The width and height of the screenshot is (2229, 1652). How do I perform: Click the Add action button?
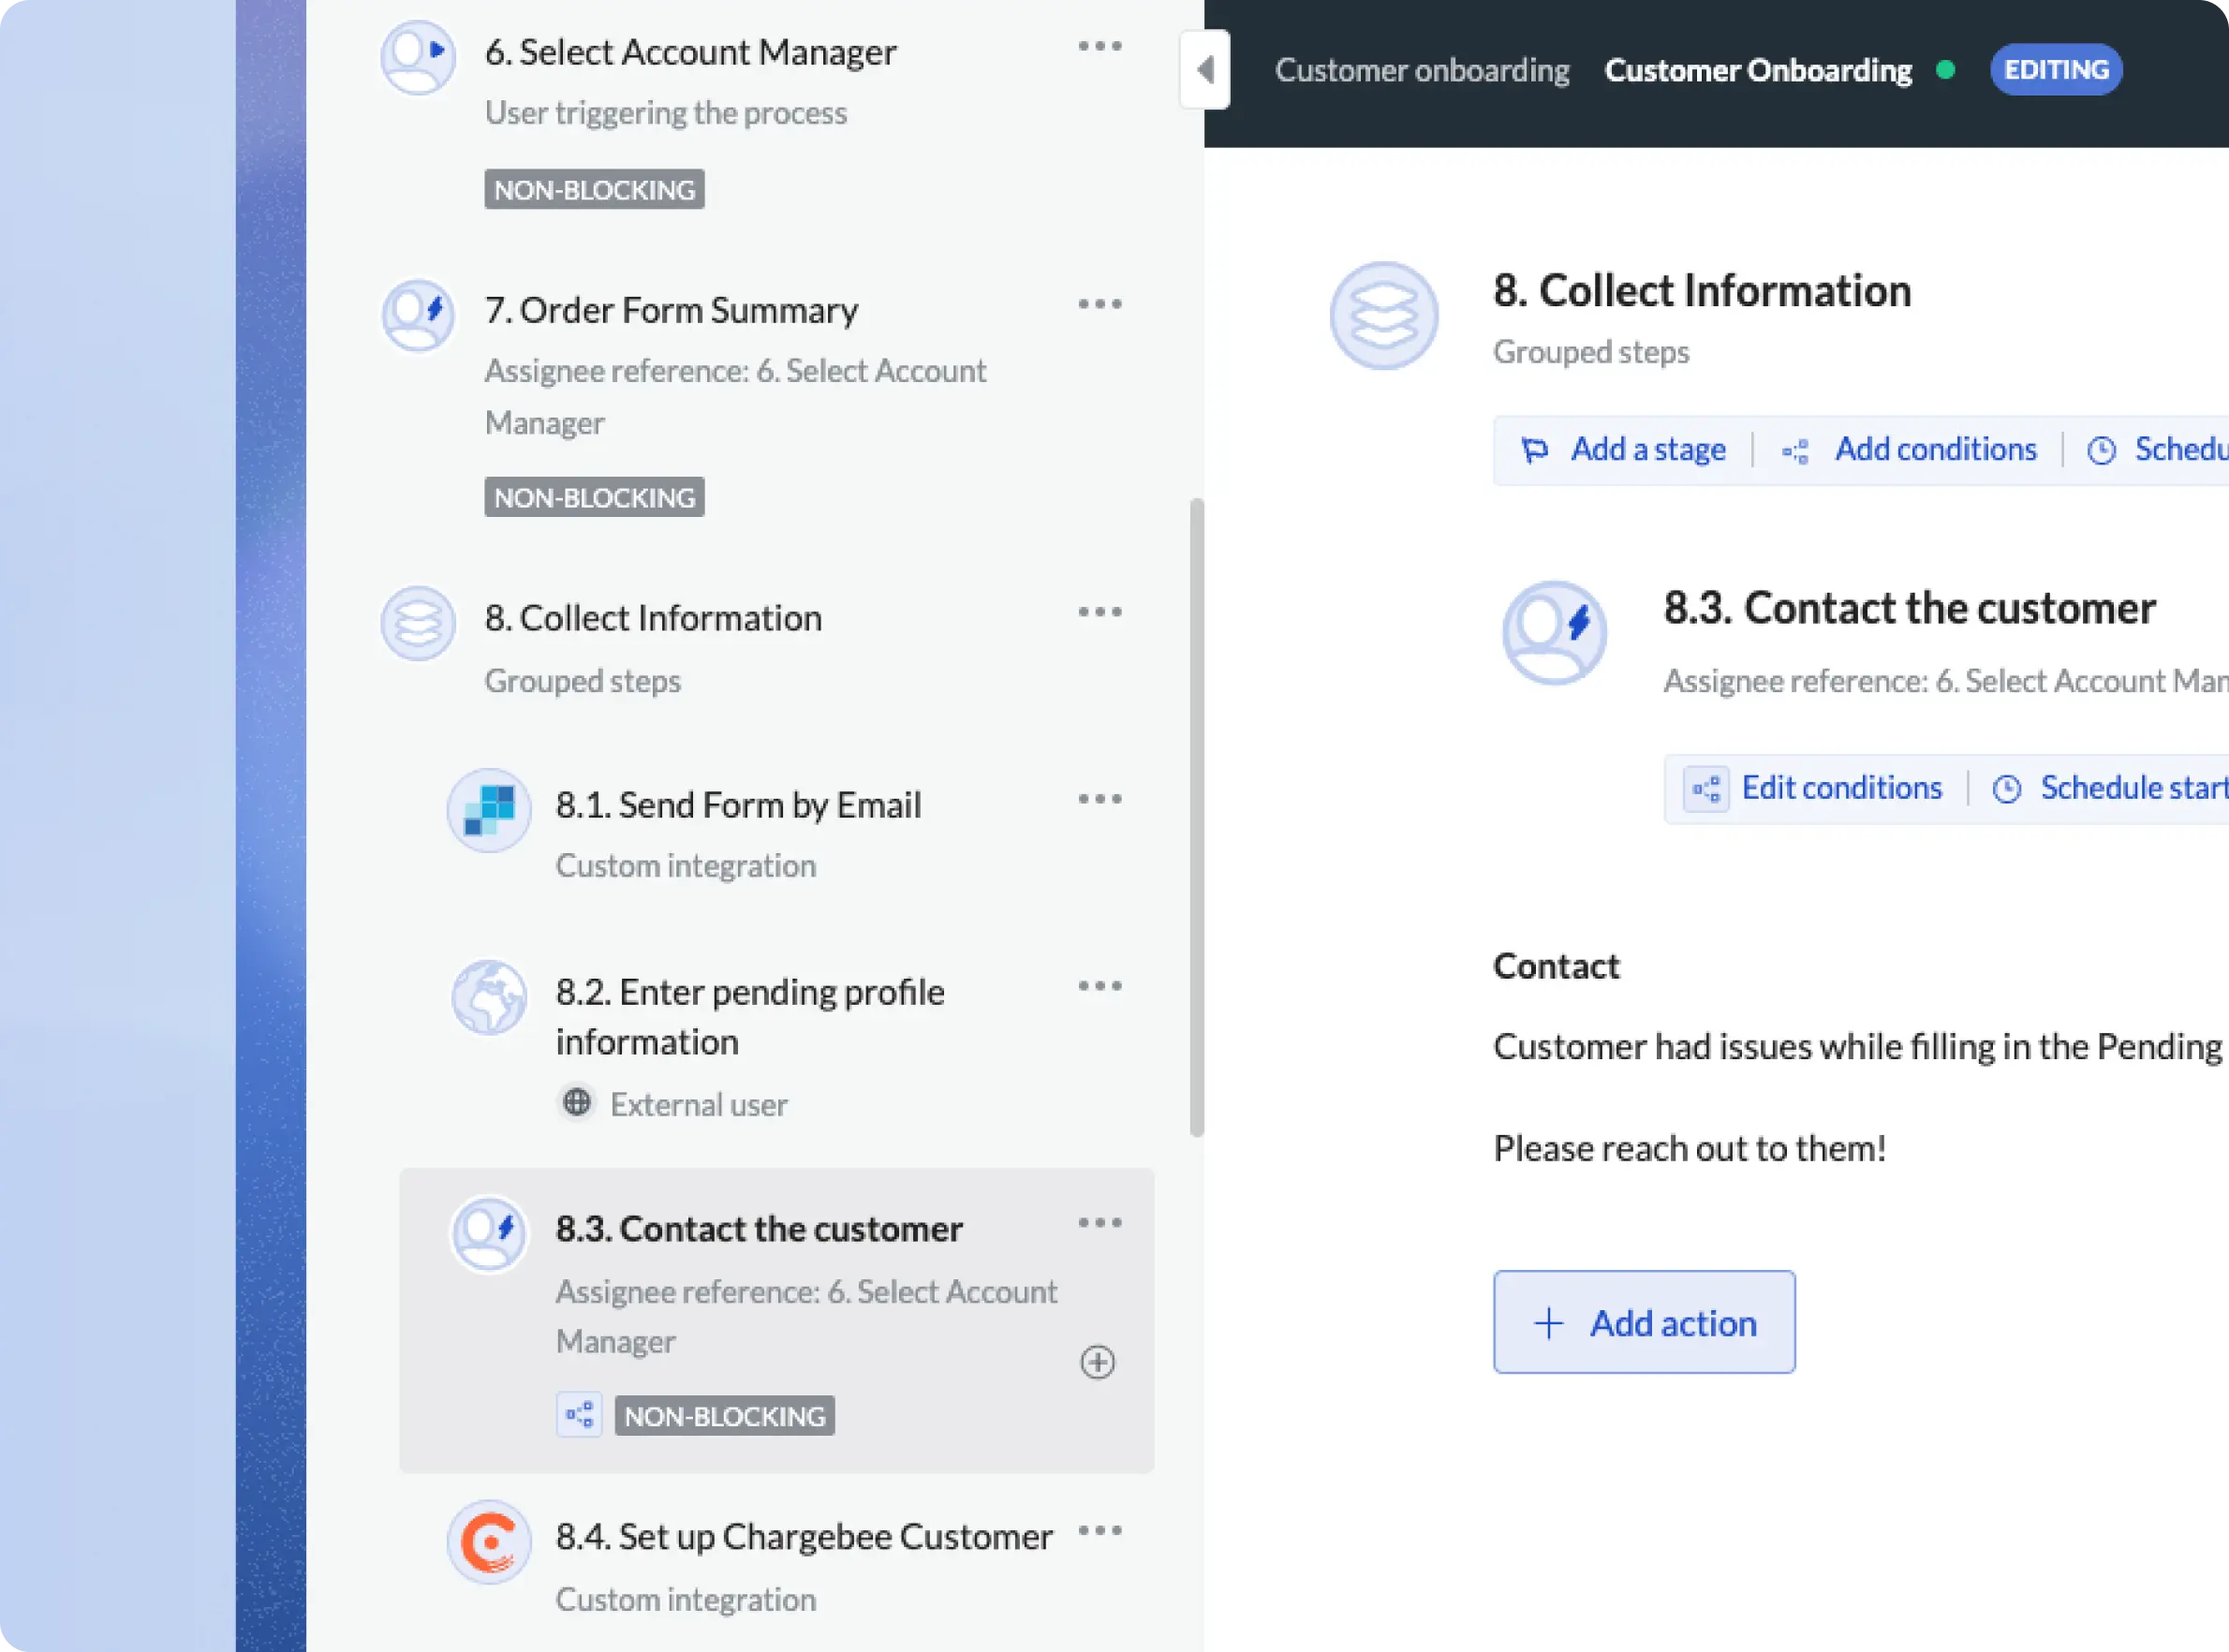[x=1644, y=1322]
